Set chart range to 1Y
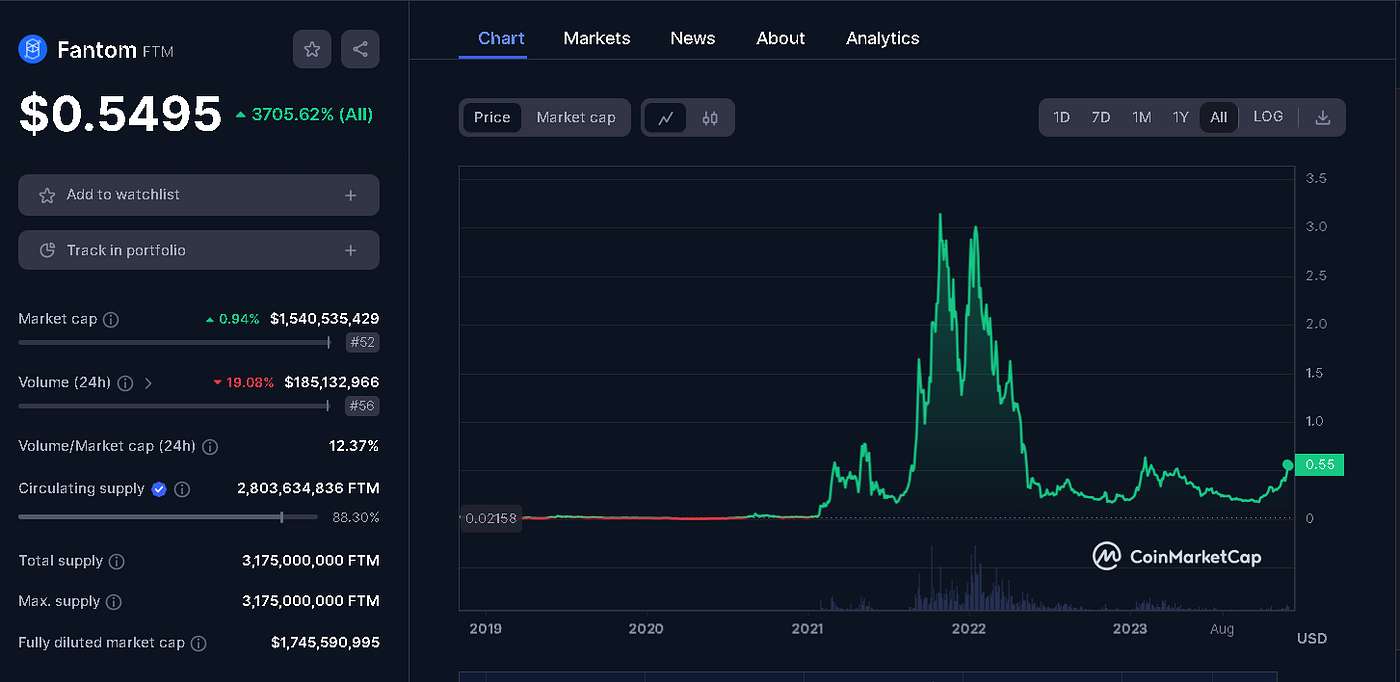The width and height of the screenshot is (1400, 682). click(x=1180, y=117)
